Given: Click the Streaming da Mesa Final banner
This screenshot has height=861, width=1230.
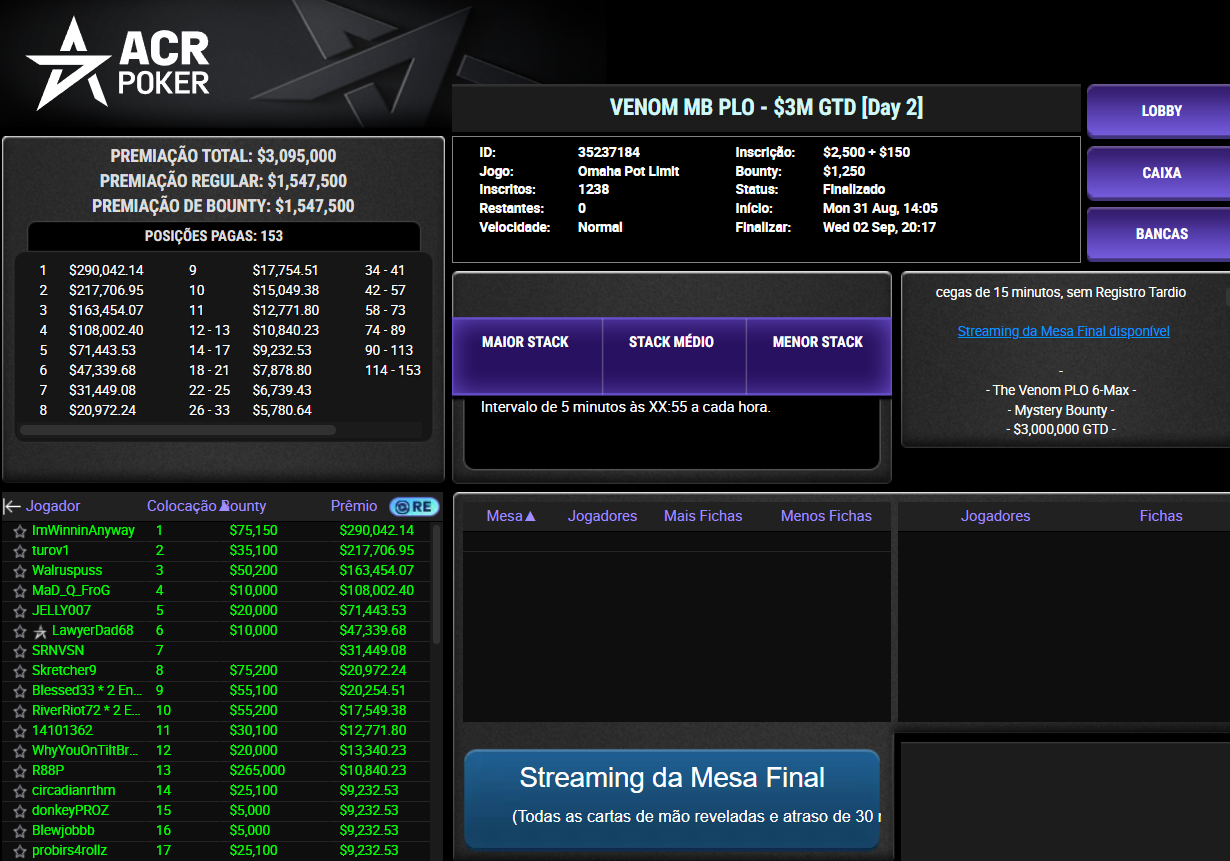Looking at the screenshot, I should (x=672, y=798).
